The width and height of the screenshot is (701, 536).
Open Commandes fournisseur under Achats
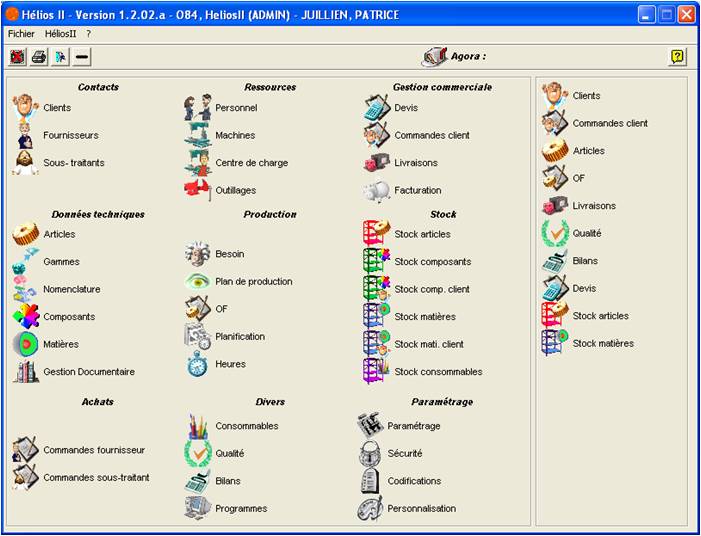point(94,450)
